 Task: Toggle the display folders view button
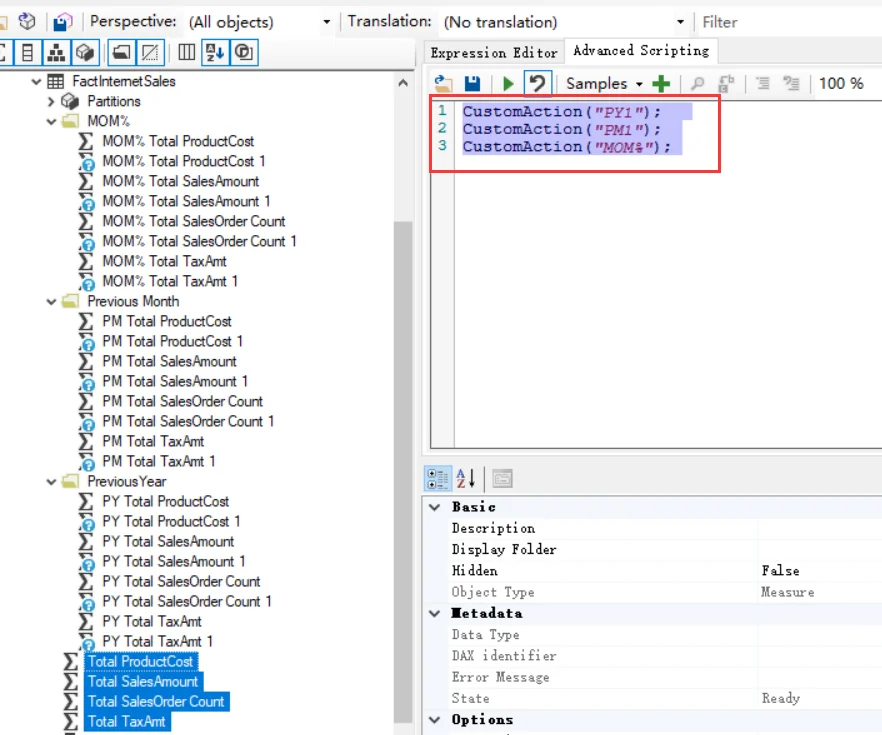122,53
